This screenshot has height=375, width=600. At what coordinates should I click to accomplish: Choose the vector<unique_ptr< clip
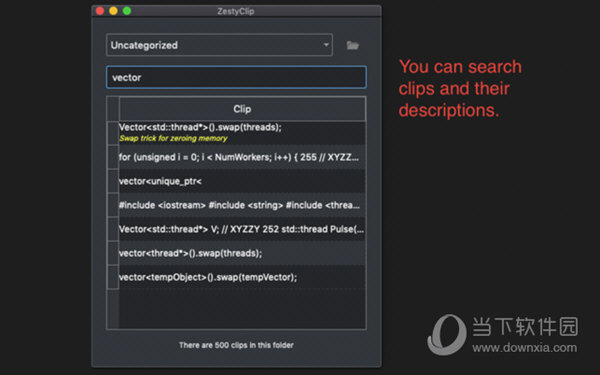pyautogui.click(x=242, y=181)
